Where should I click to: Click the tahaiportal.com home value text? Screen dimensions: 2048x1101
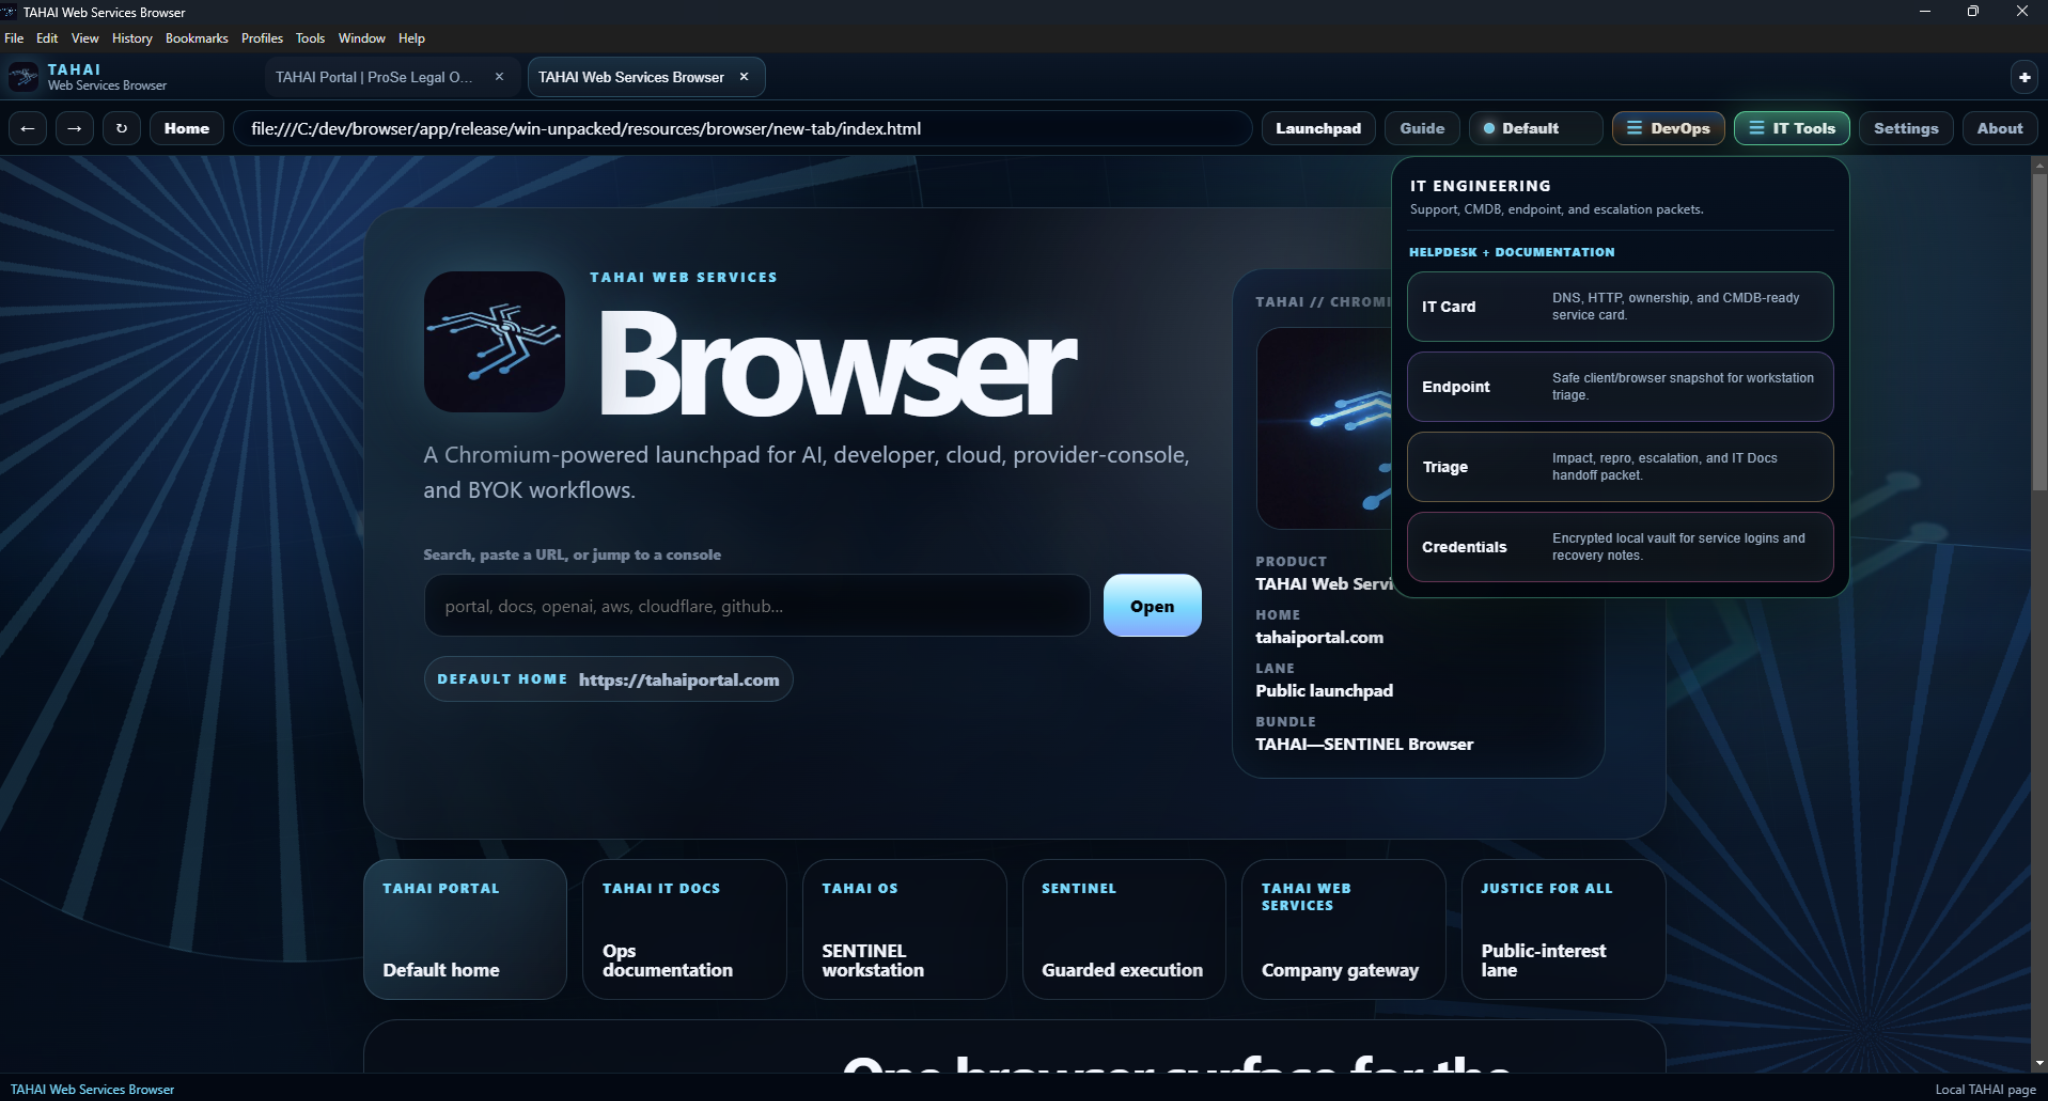1319,637
